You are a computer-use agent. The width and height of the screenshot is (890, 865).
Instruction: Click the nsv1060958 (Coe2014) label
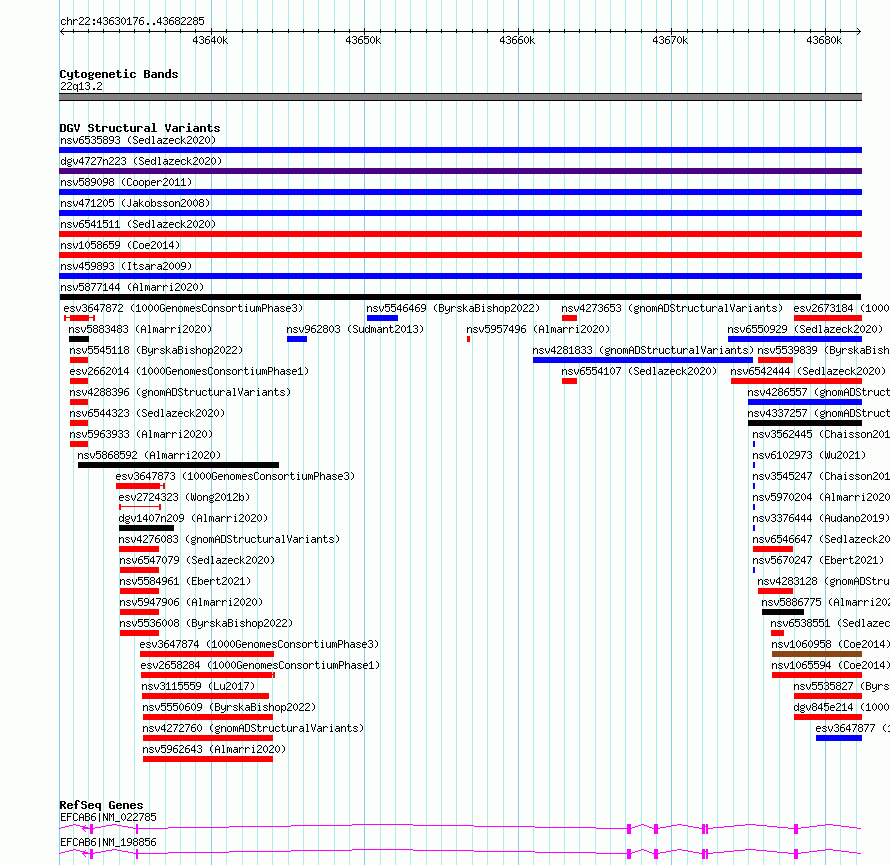click(830, 644)
